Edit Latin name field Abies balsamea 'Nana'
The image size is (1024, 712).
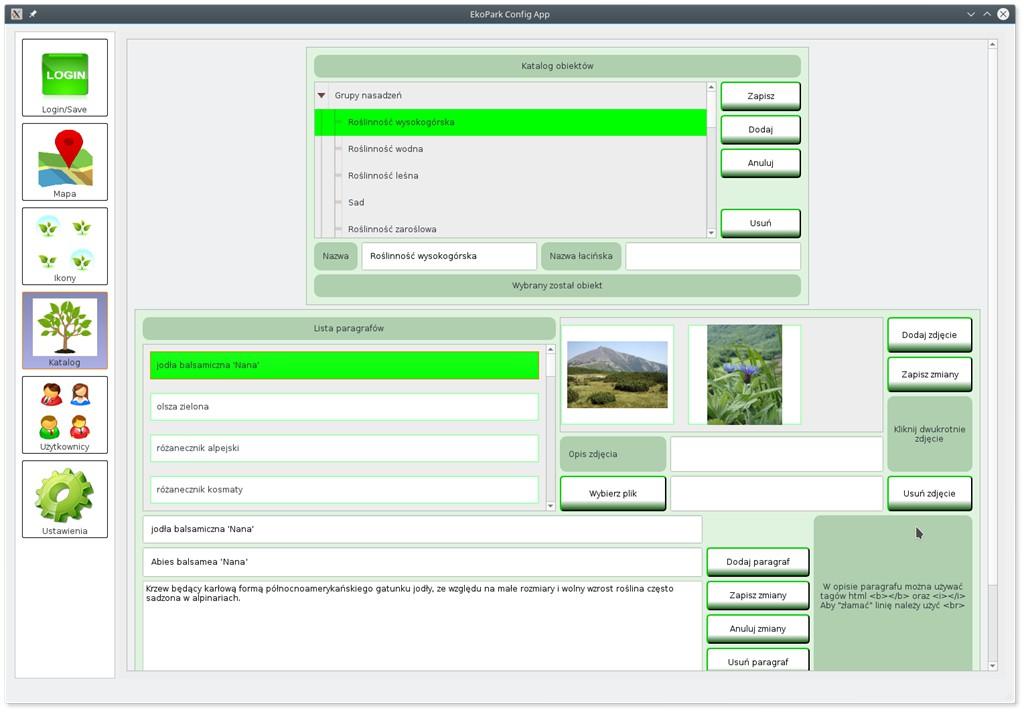[423, 562]
